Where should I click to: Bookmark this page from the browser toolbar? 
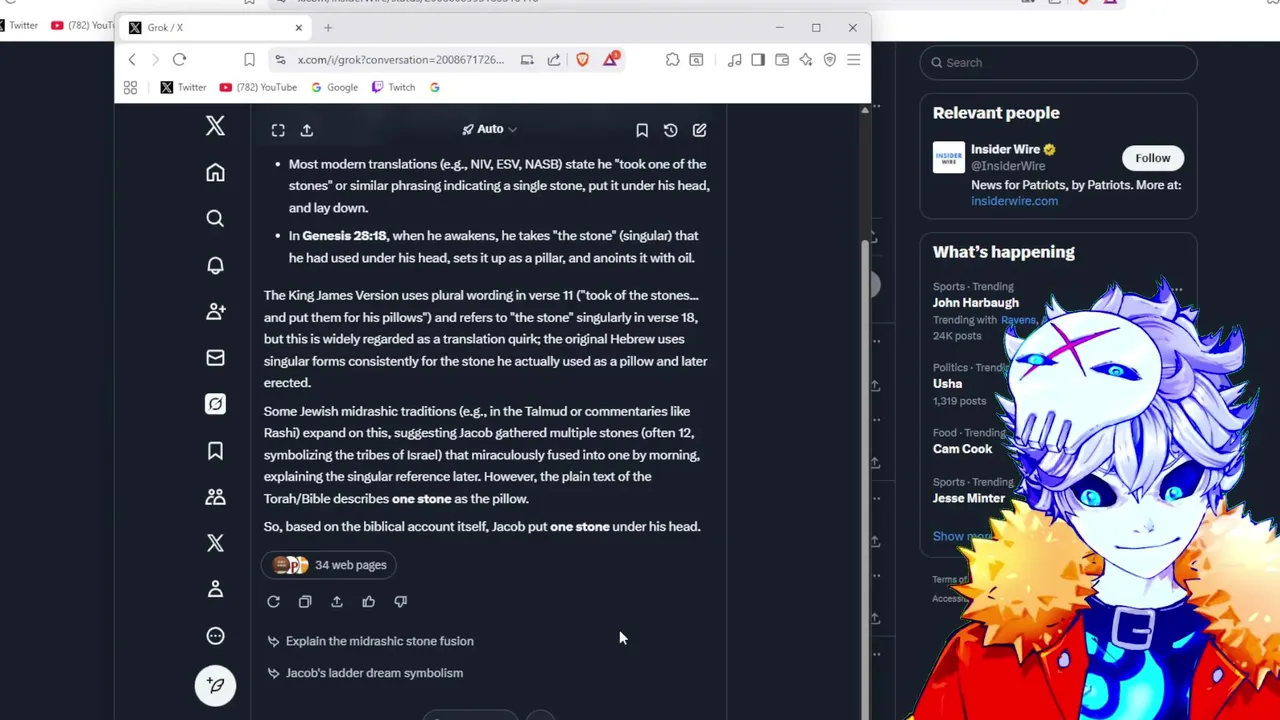click(x=249, y=60)
